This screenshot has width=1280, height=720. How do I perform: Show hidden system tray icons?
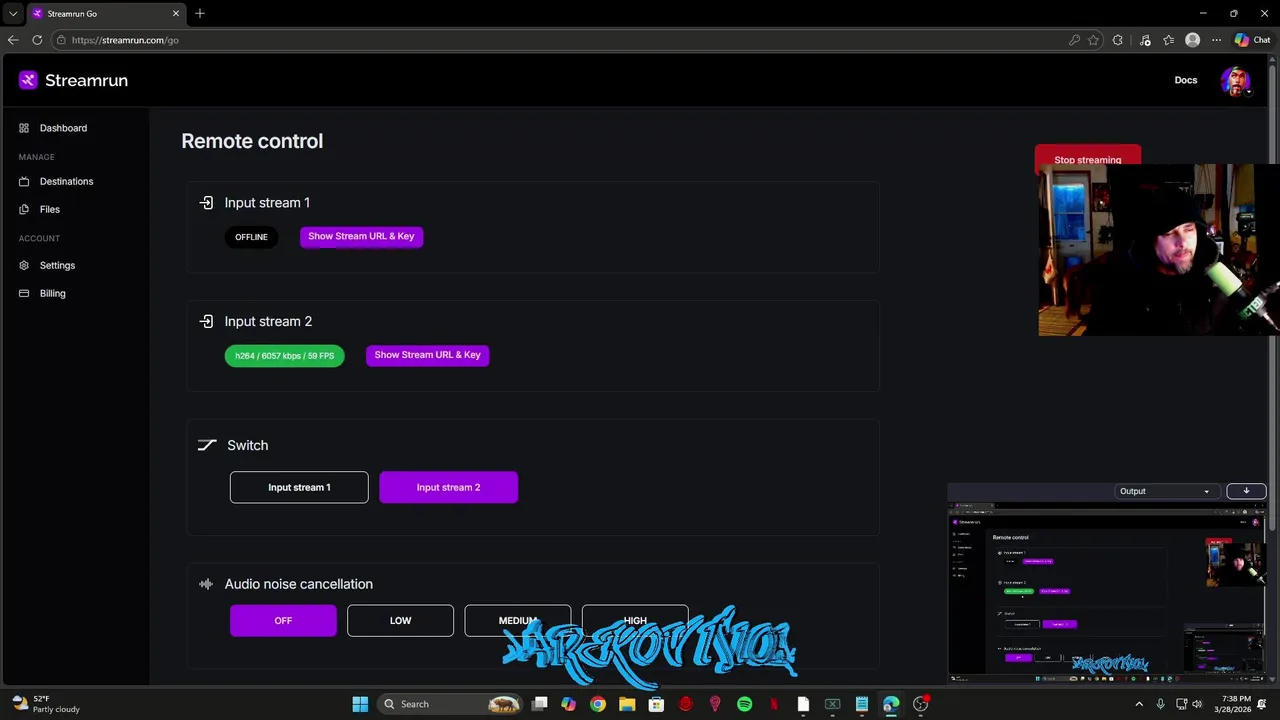[x=1139, y=704]
